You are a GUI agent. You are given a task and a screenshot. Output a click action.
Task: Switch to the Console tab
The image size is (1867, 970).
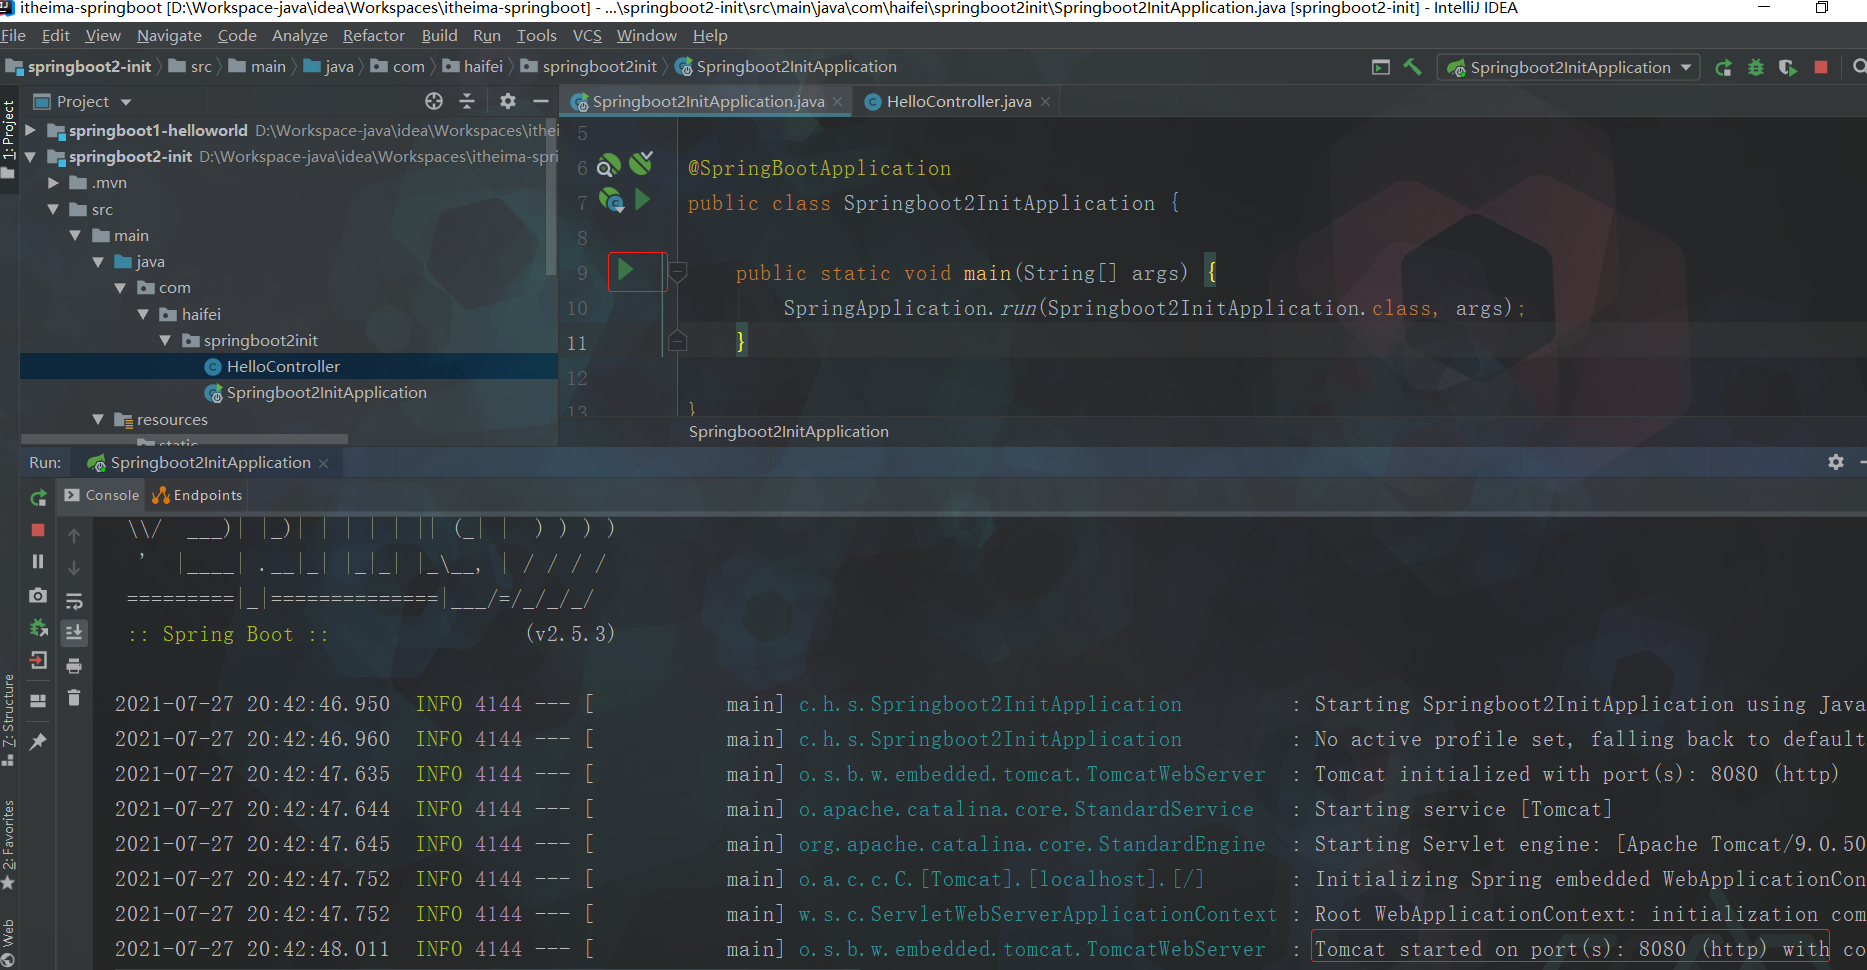102,495
